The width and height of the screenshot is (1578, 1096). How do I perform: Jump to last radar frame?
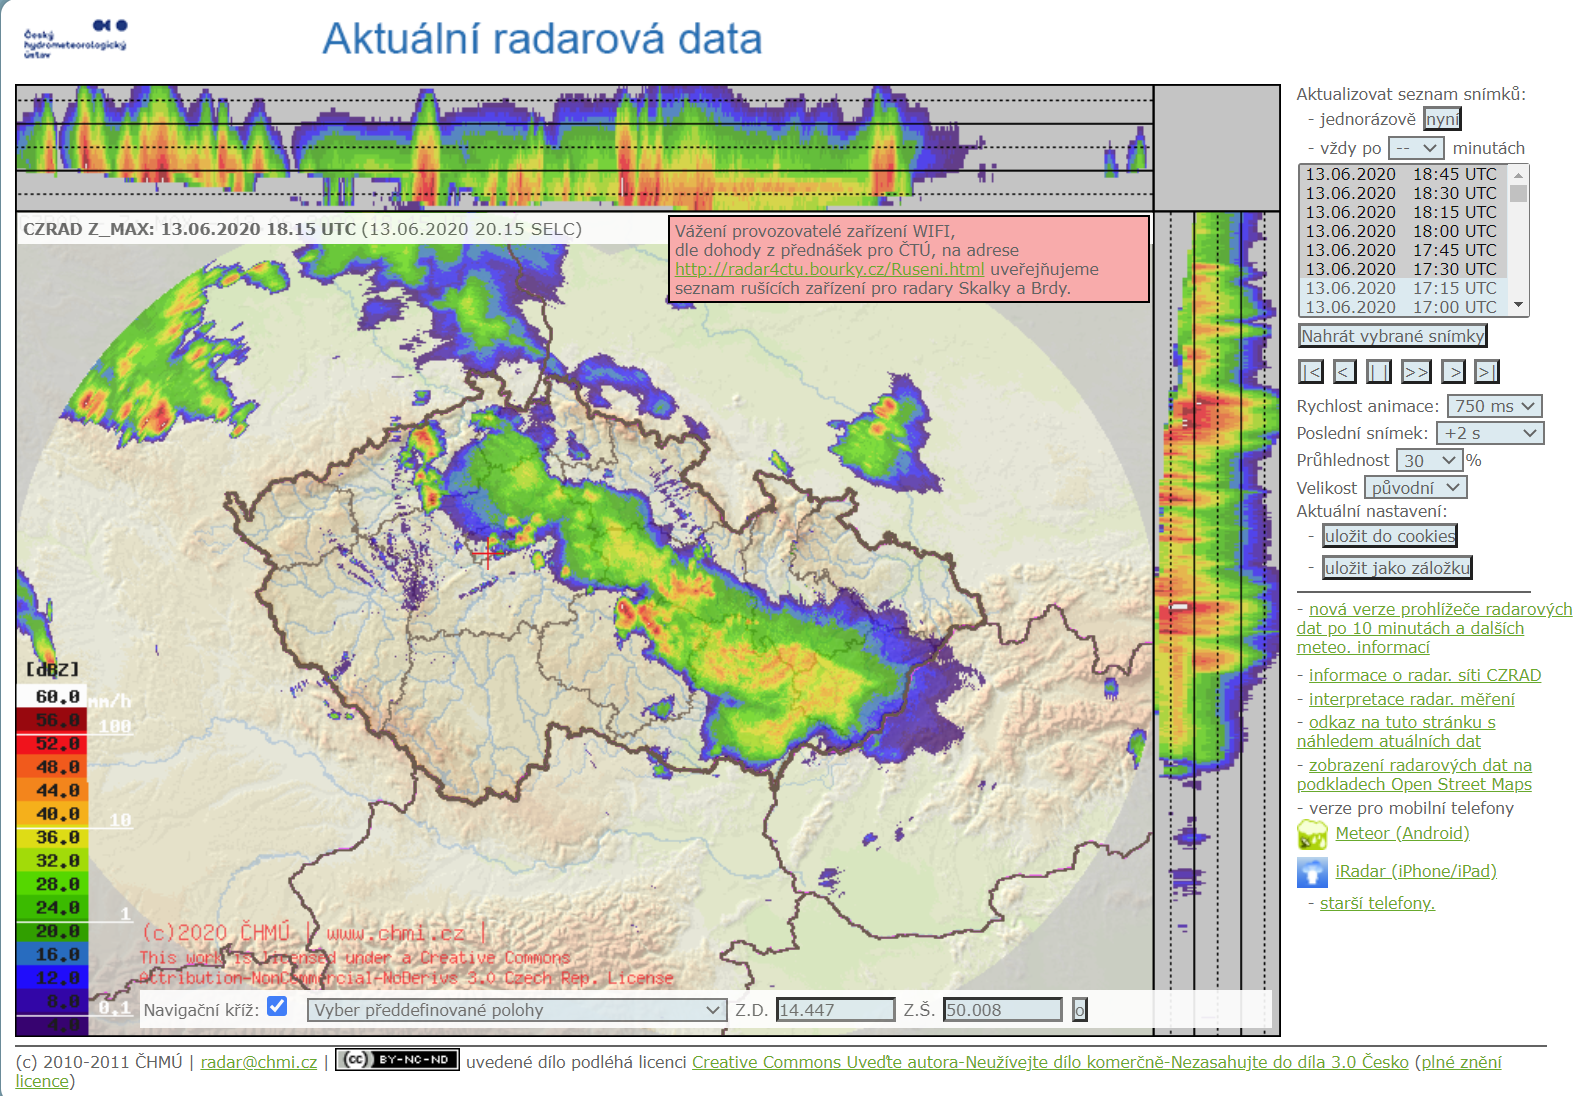point(1487,372)
